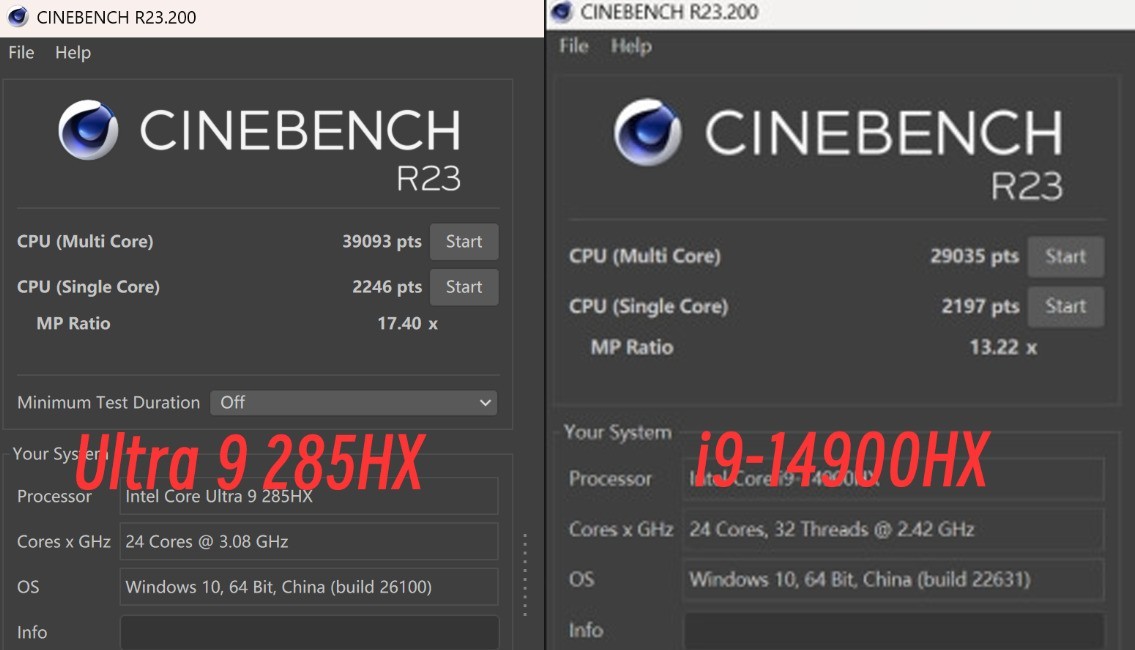
Task: Click the blue sphere in the left logo
Action: coord(88,130)
